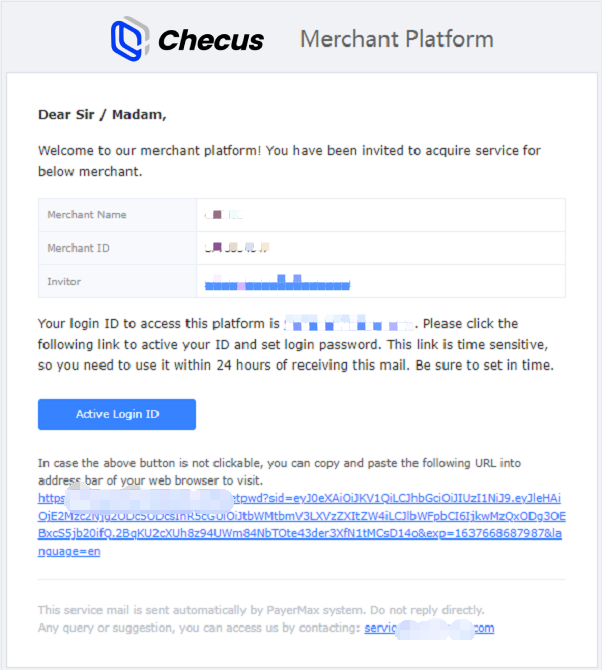Click the Merchant ID label cell

[x=78, y=248]
